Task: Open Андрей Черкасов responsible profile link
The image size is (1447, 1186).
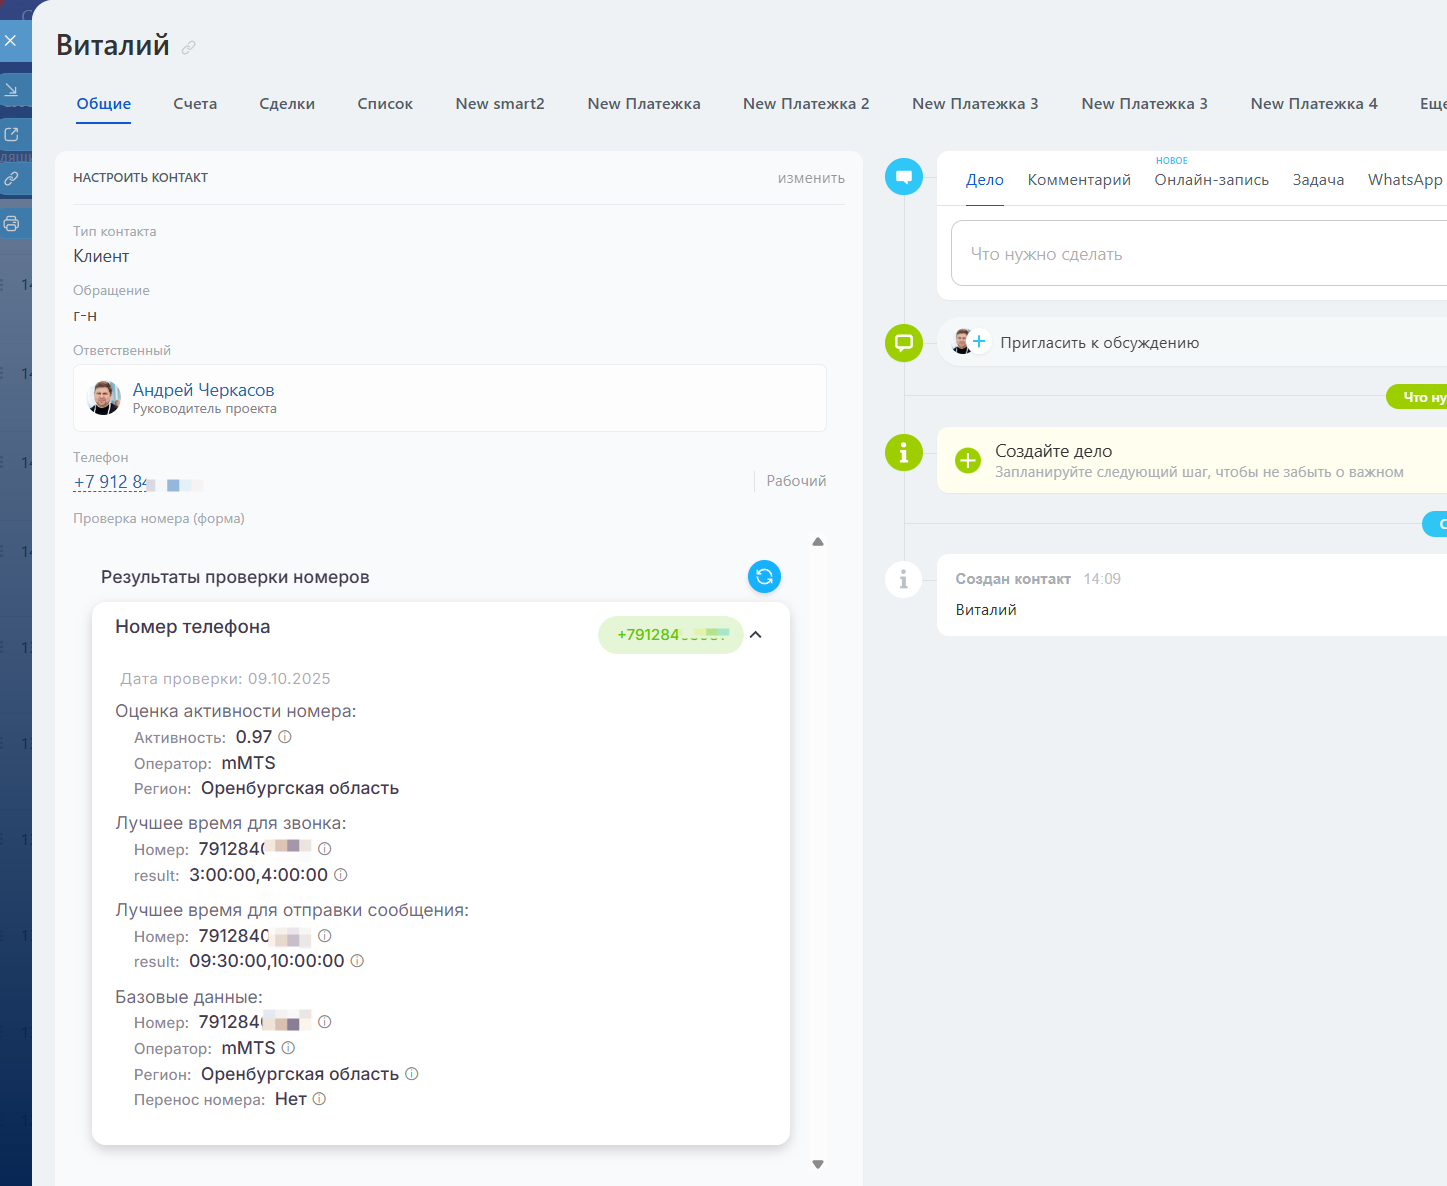Action: 203,390
